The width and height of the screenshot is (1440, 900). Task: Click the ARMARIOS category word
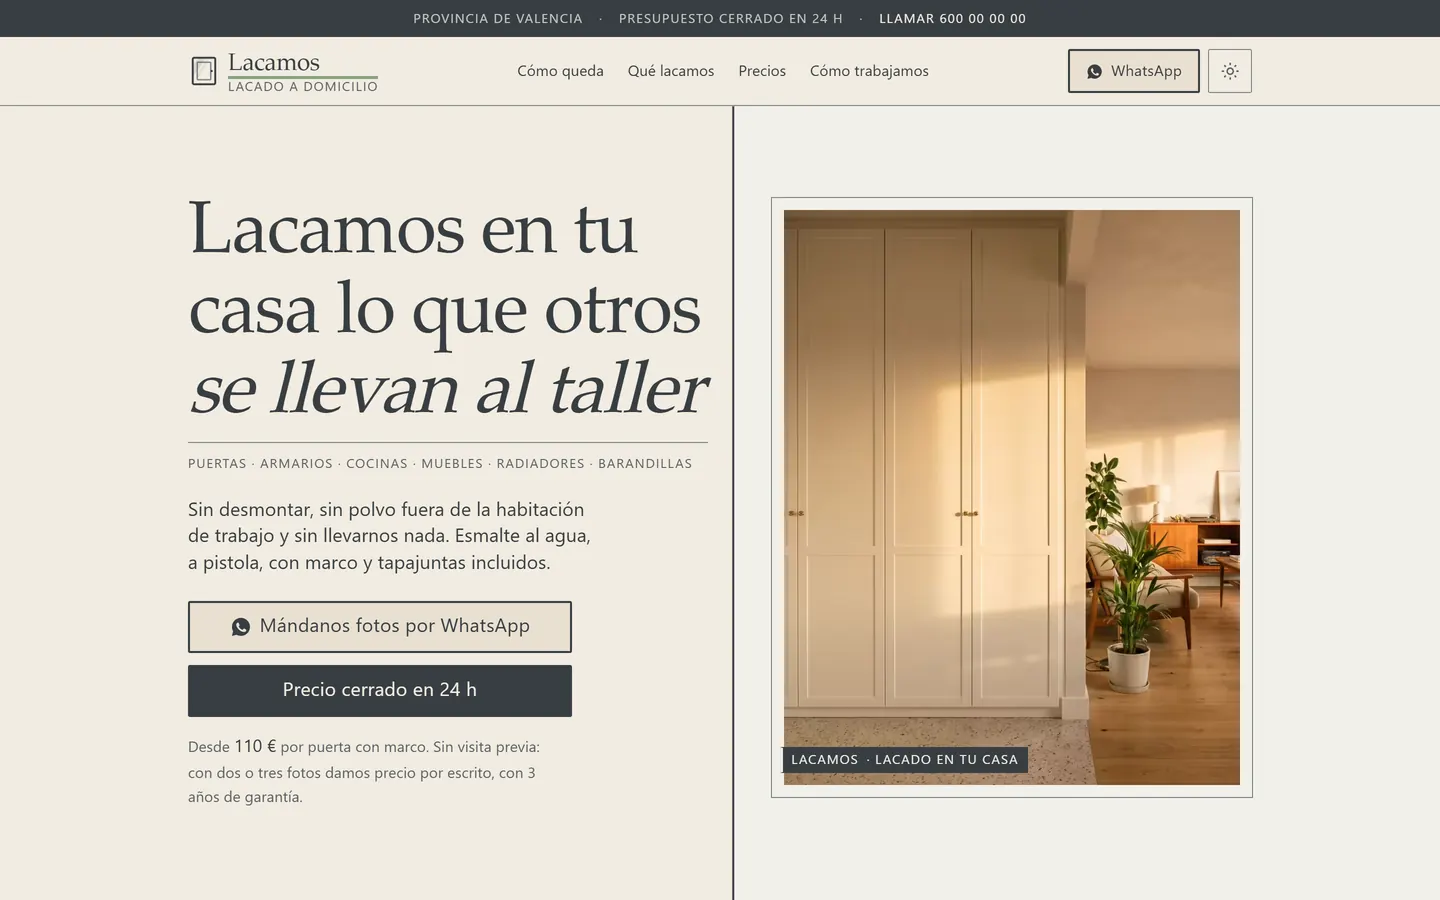[x=296, y=464]
